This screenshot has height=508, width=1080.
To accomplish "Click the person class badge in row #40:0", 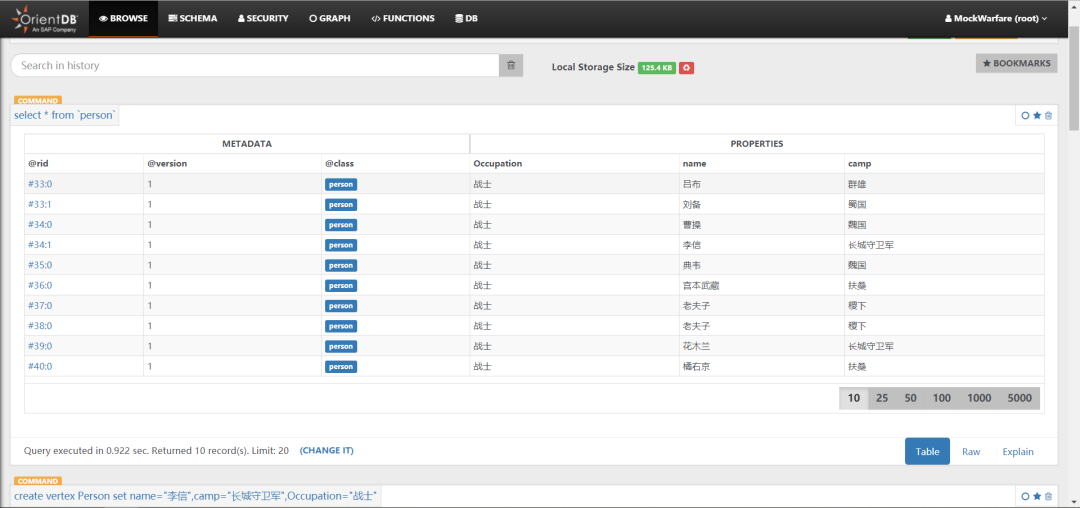I will (341, 367).
